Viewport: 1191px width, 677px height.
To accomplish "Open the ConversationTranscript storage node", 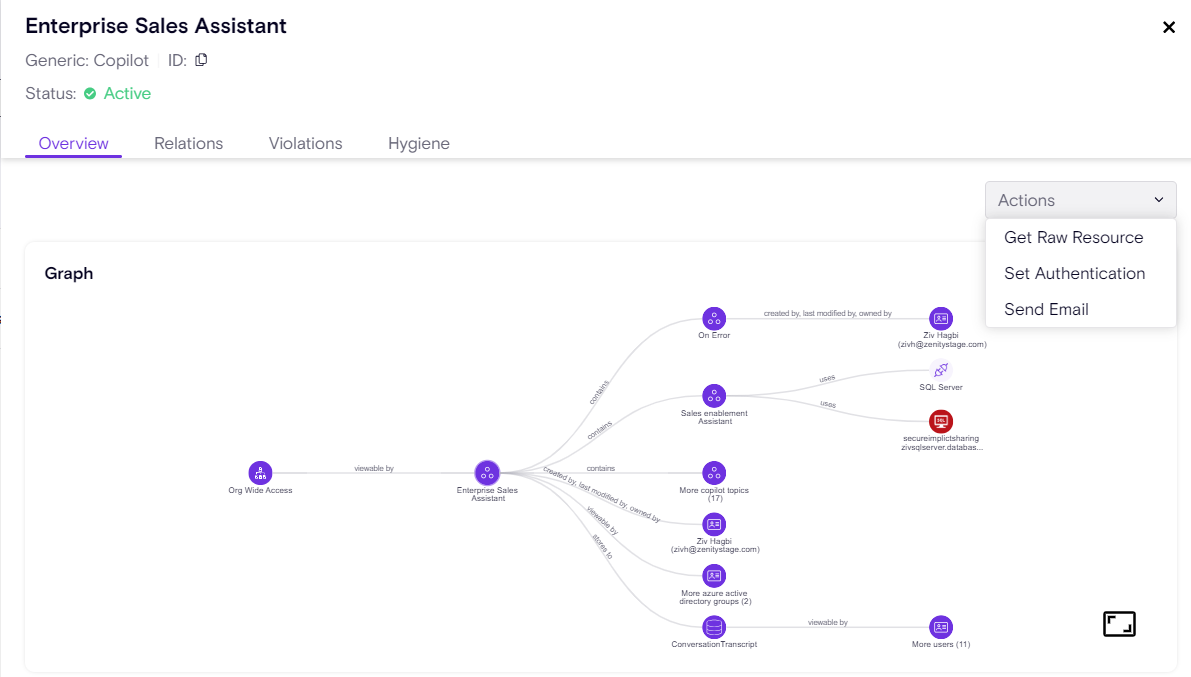I will click(x=713, y=627).
